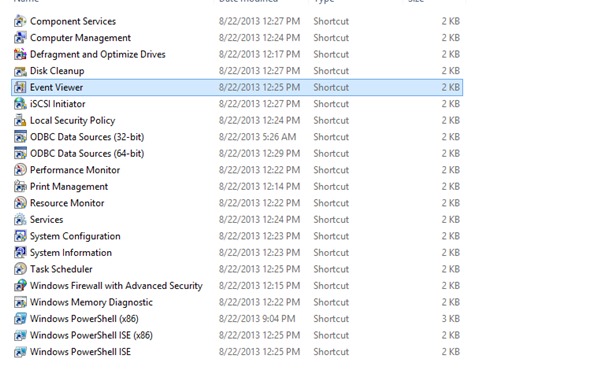Viewport: 600px width, 388px height.
Task: Select the Task Scheduler name text
Action: click(x=61, y=269)
